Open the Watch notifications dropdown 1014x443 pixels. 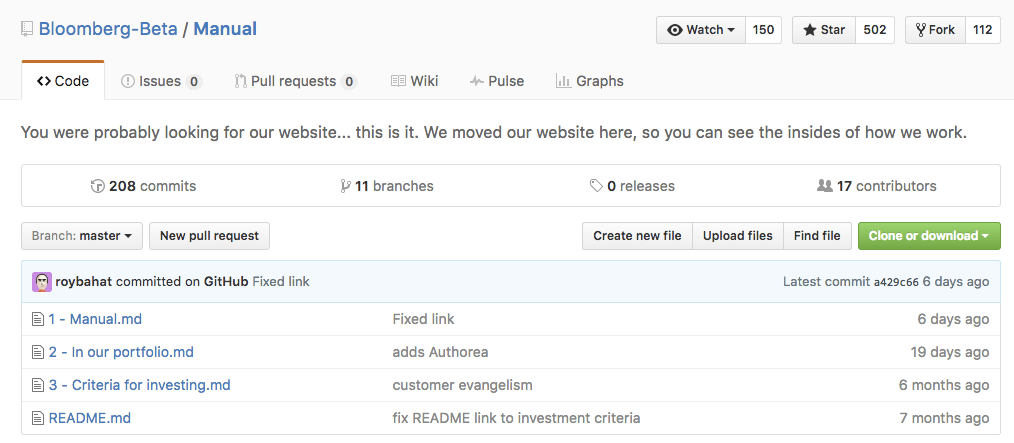701,30
